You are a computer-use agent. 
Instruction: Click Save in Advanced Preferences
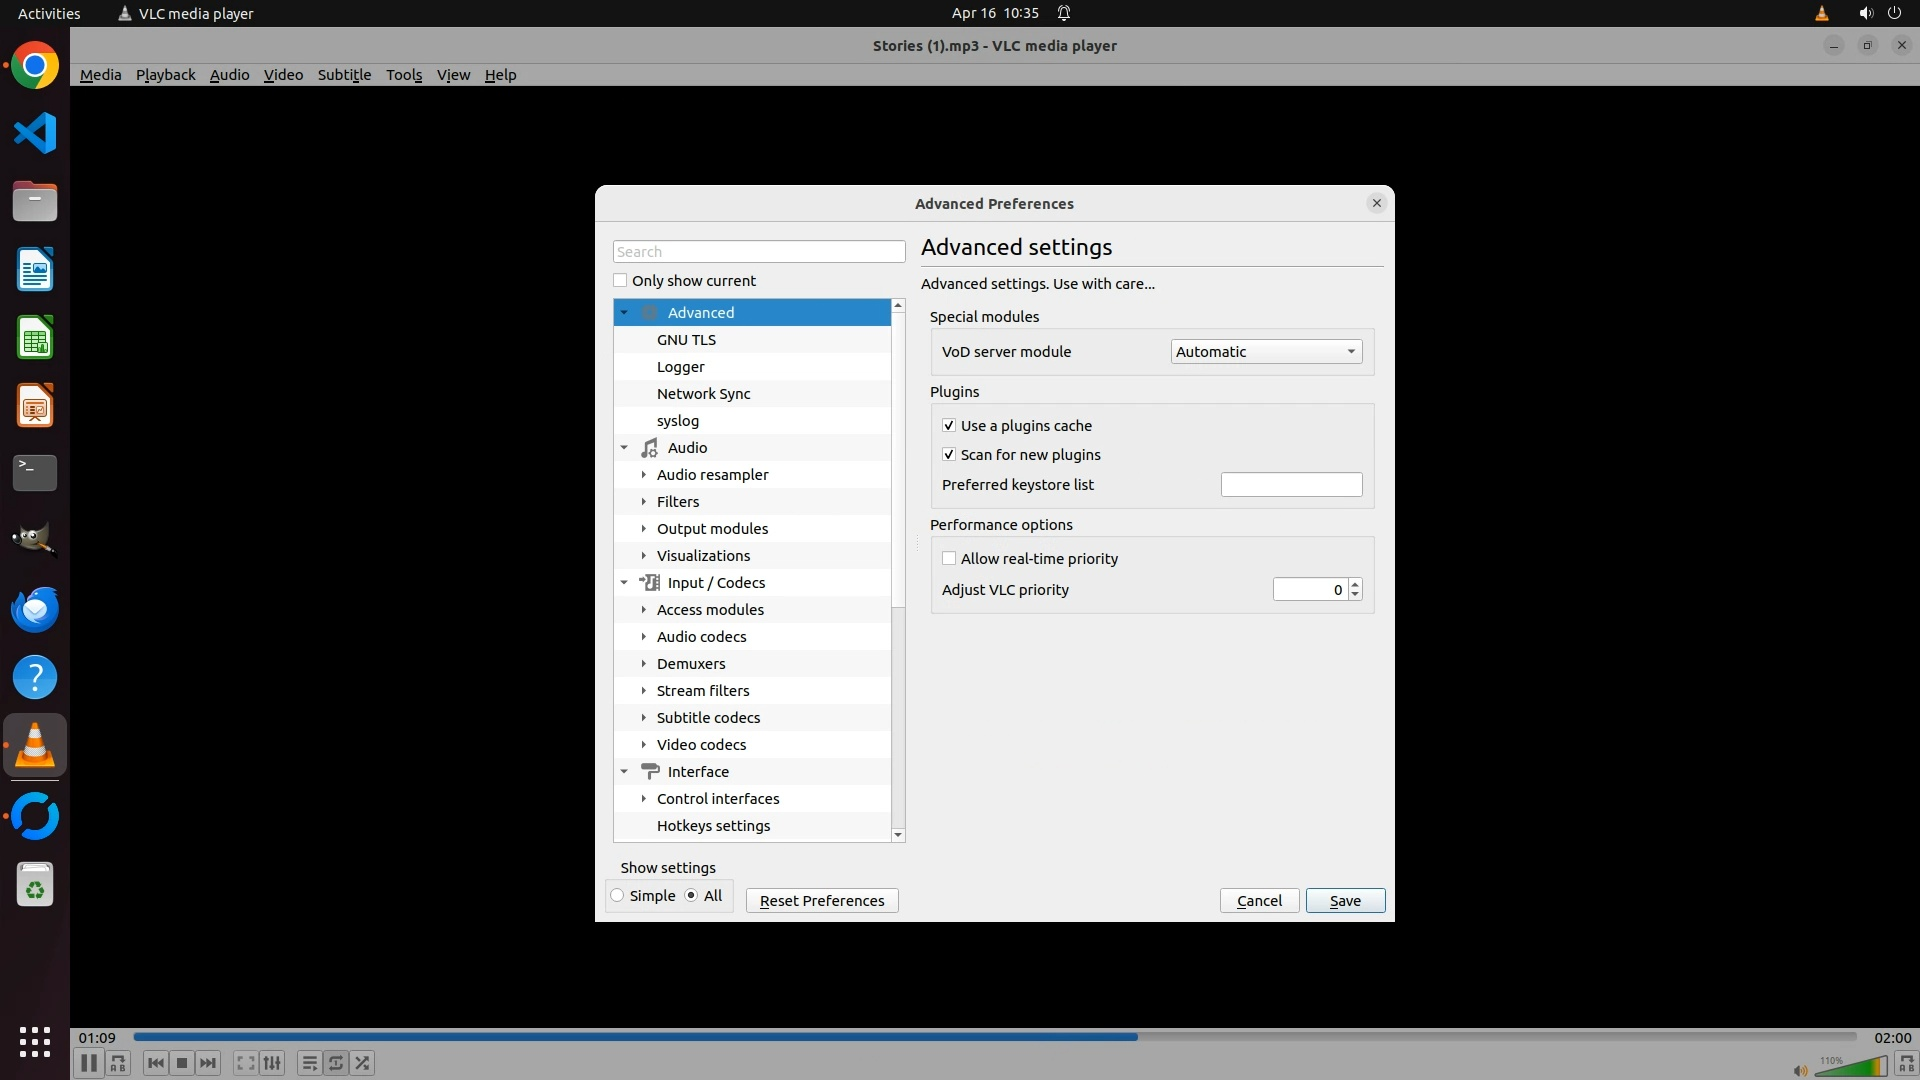tap(1344, 901)
